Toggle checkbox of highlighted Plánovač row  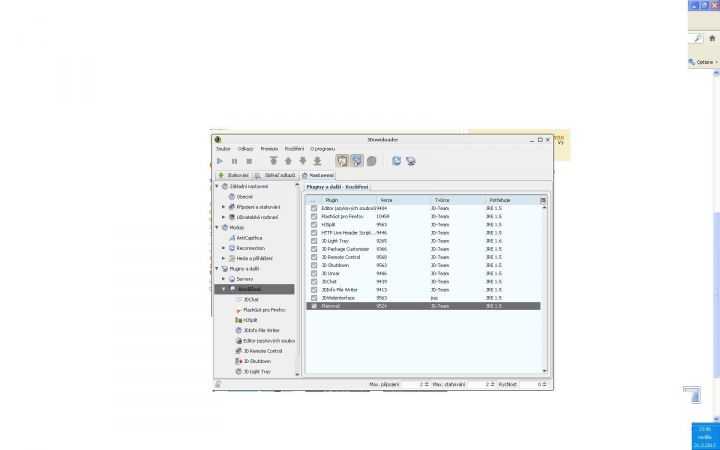point(314,306)
